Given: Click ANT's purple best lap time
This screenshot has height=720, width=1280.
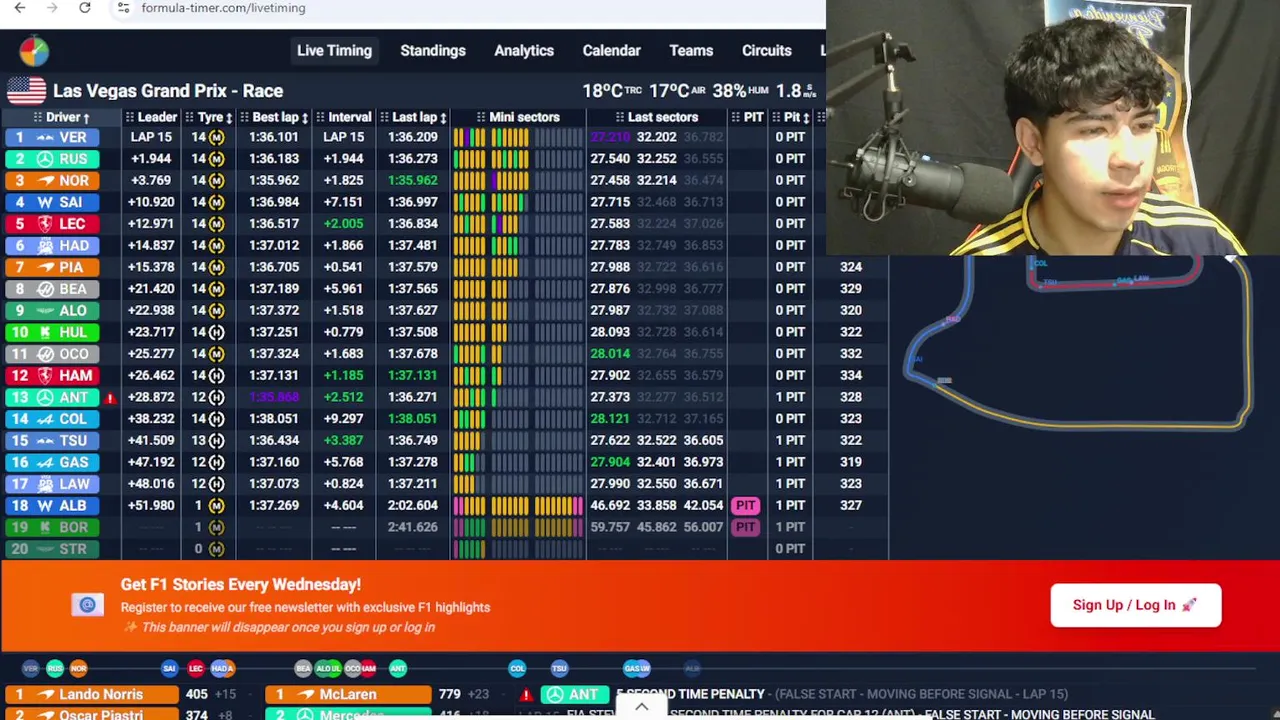Looking at the screenshot, I should pyautogui.click(x=273, y=397).
